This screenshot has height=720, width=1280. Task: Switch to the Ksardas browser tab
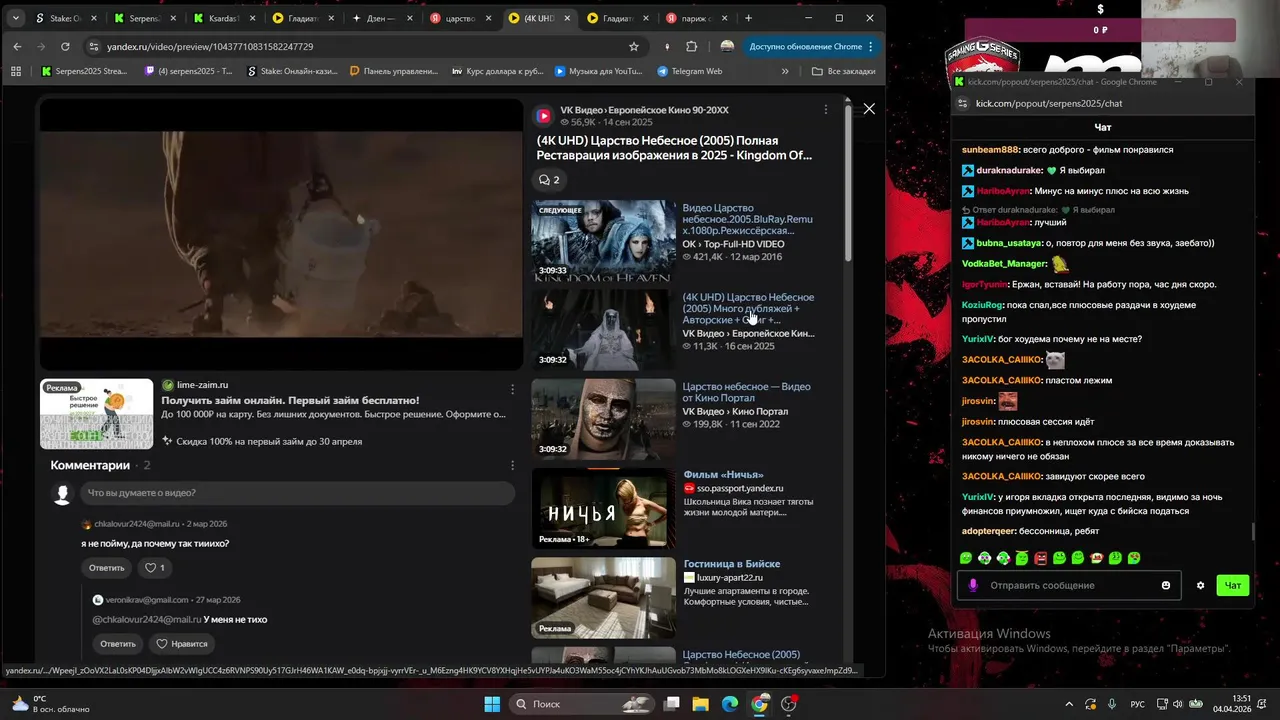(x=225, y=18)
